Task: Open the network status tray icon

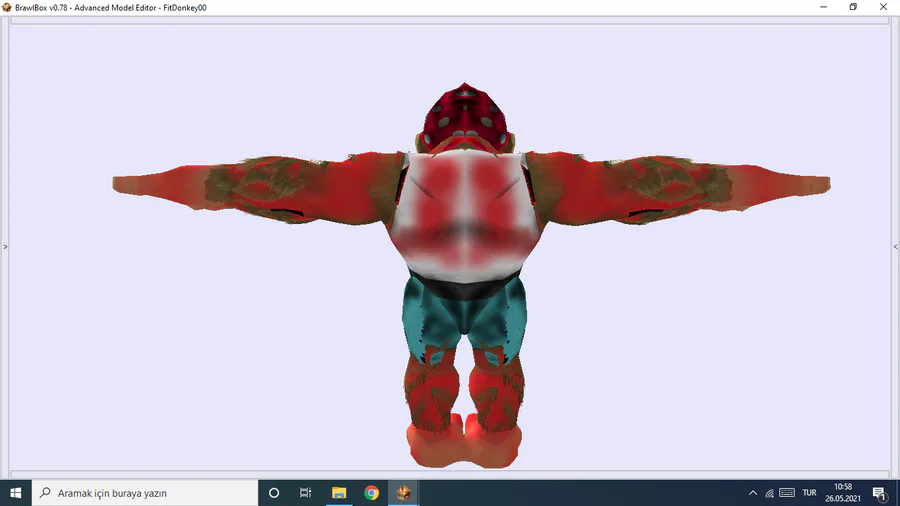Action: 769,493
